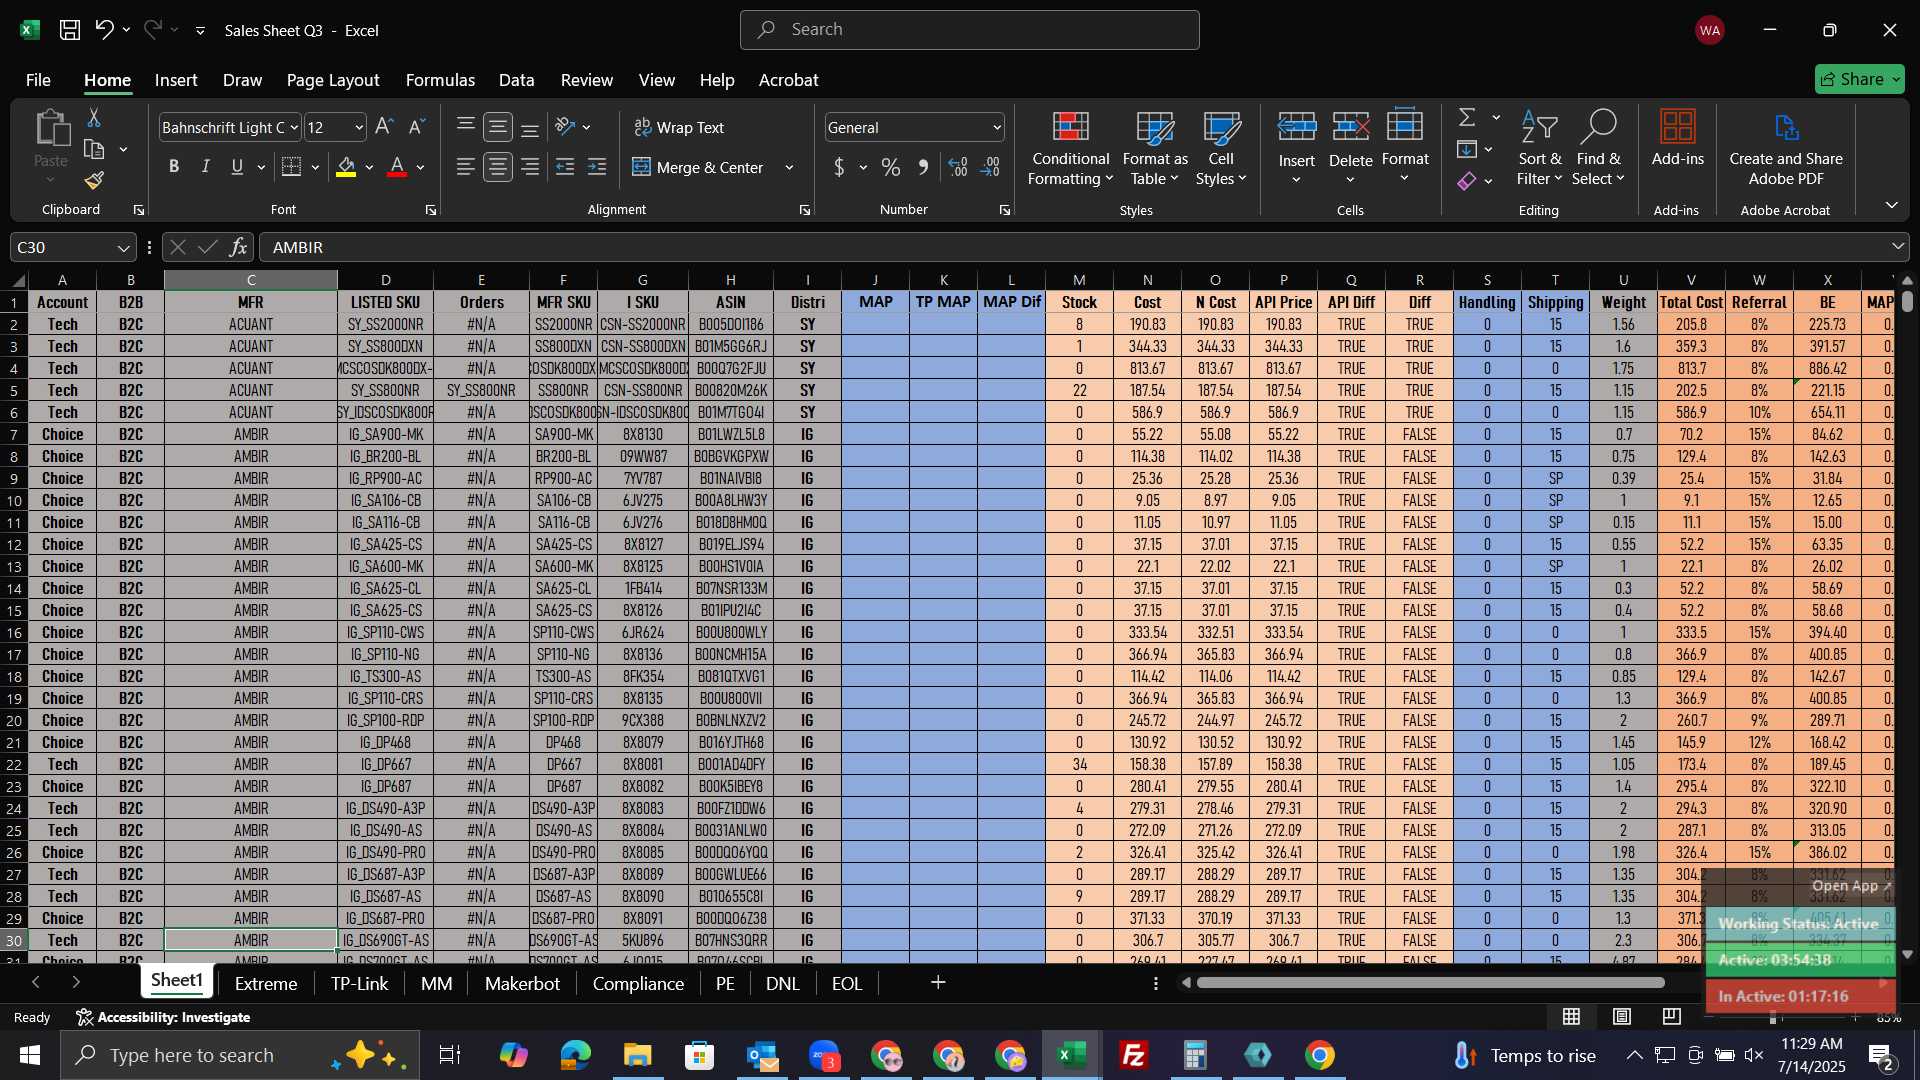Viewport: 1920px width, 1080px height.
Task: Toggle Italic formatting
Action: point(206,168)
